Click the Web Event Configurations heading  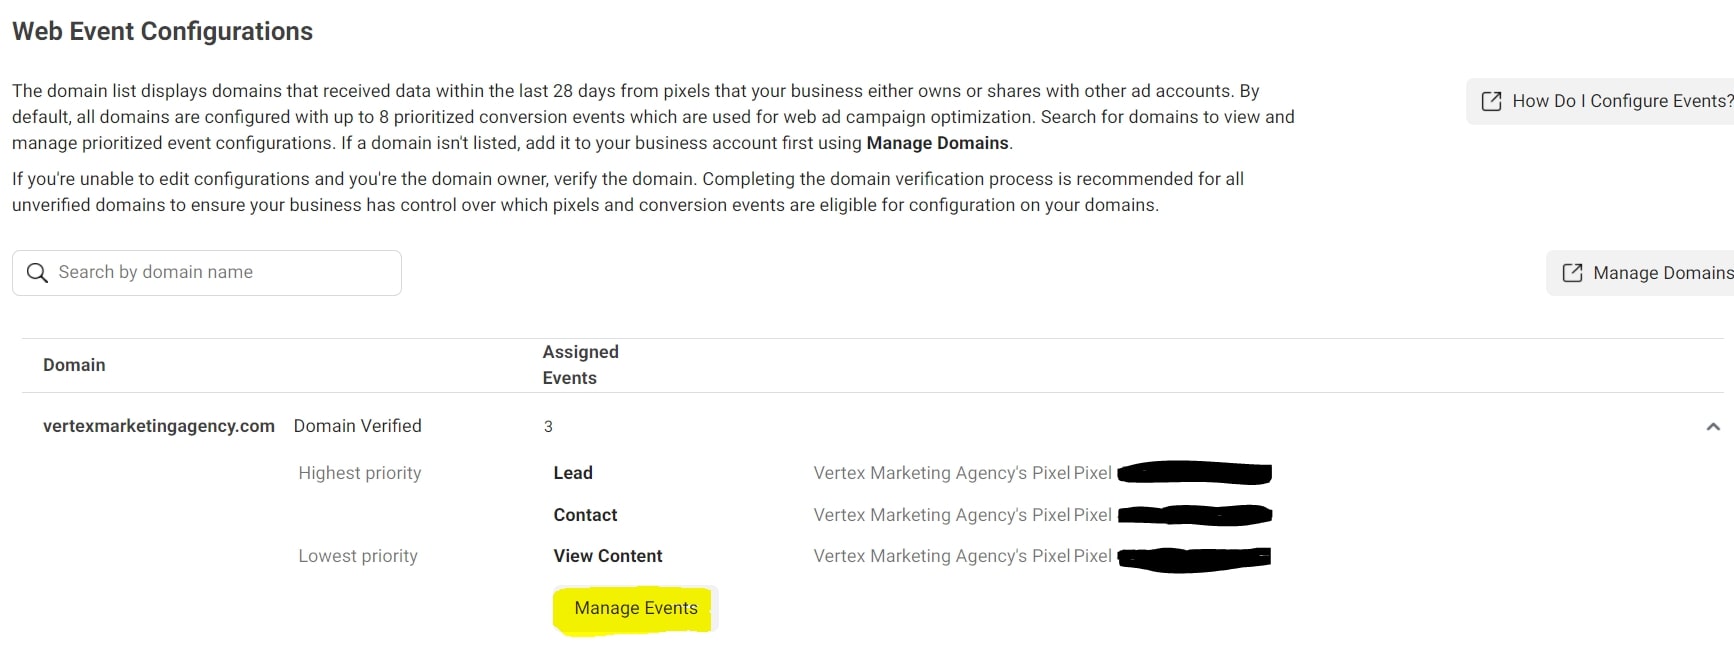(x=162, y=31)
